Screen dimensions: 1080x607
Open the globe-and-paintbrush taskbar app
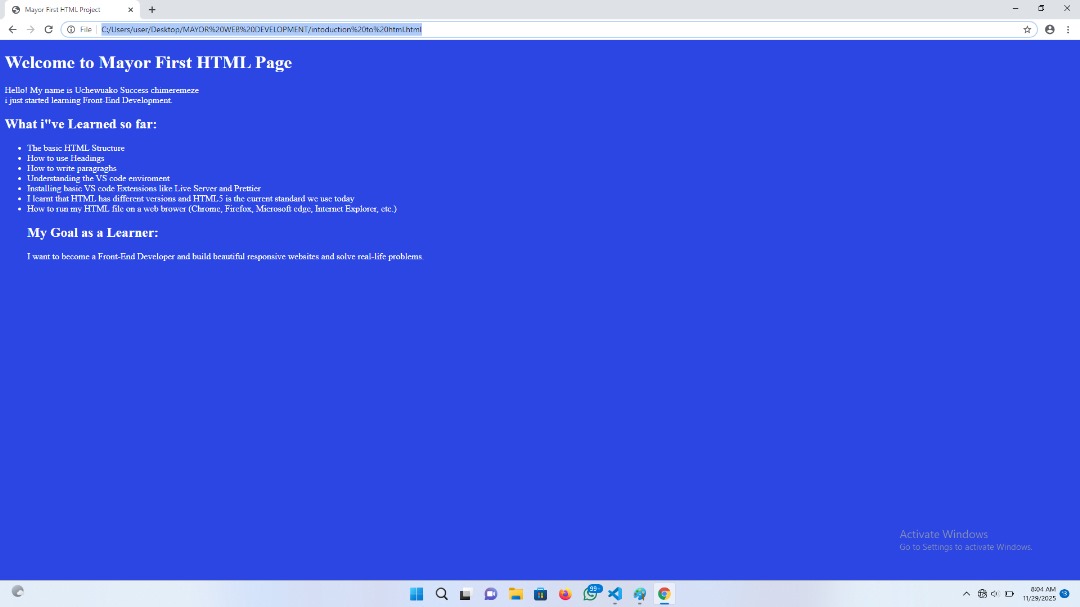pyautogui.click(x=640, y=594)
